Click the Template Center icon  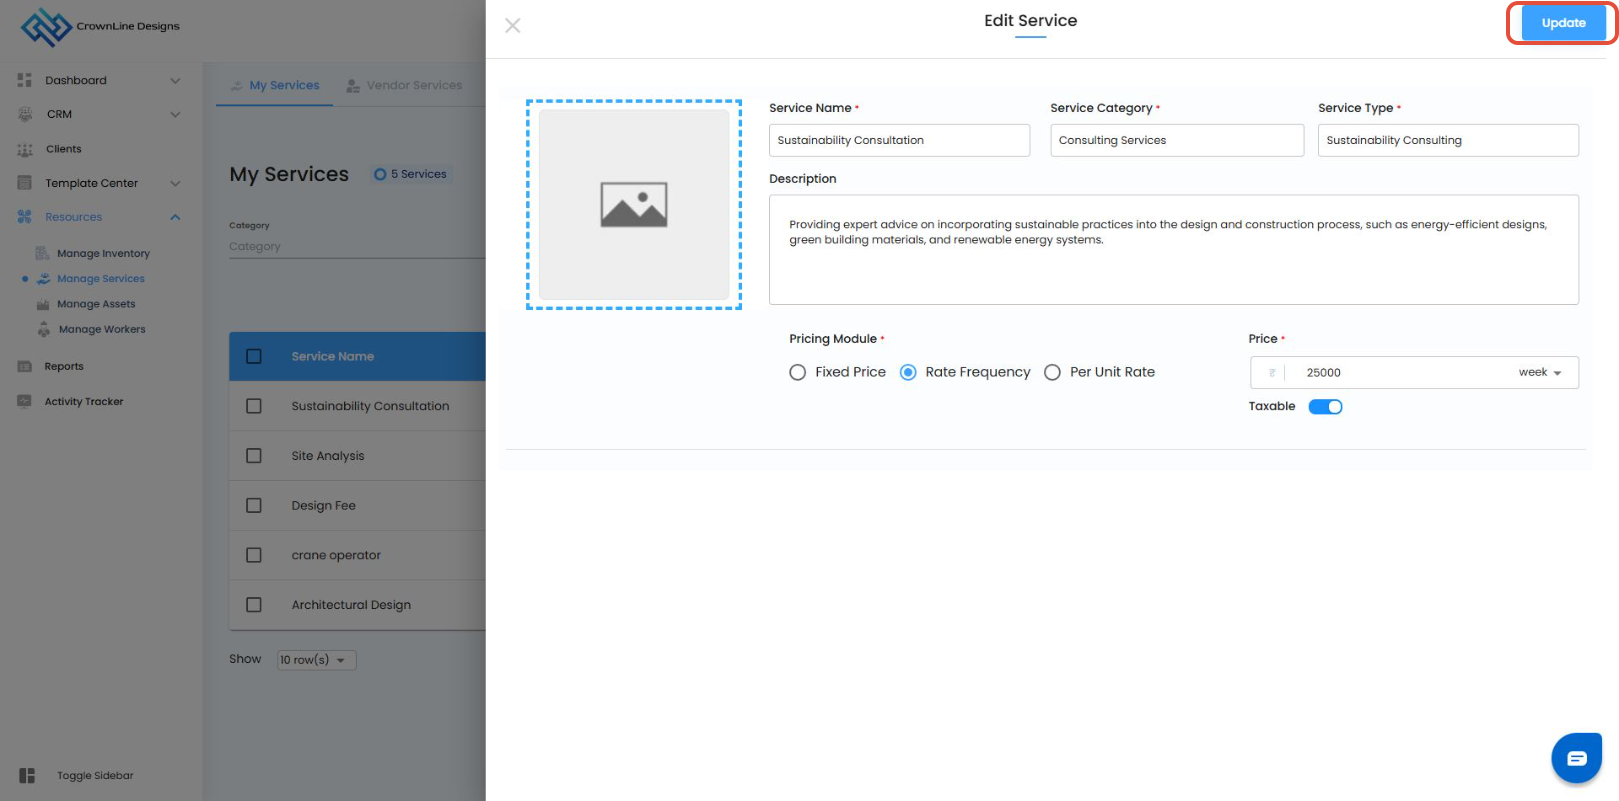(x=25, y=183)
